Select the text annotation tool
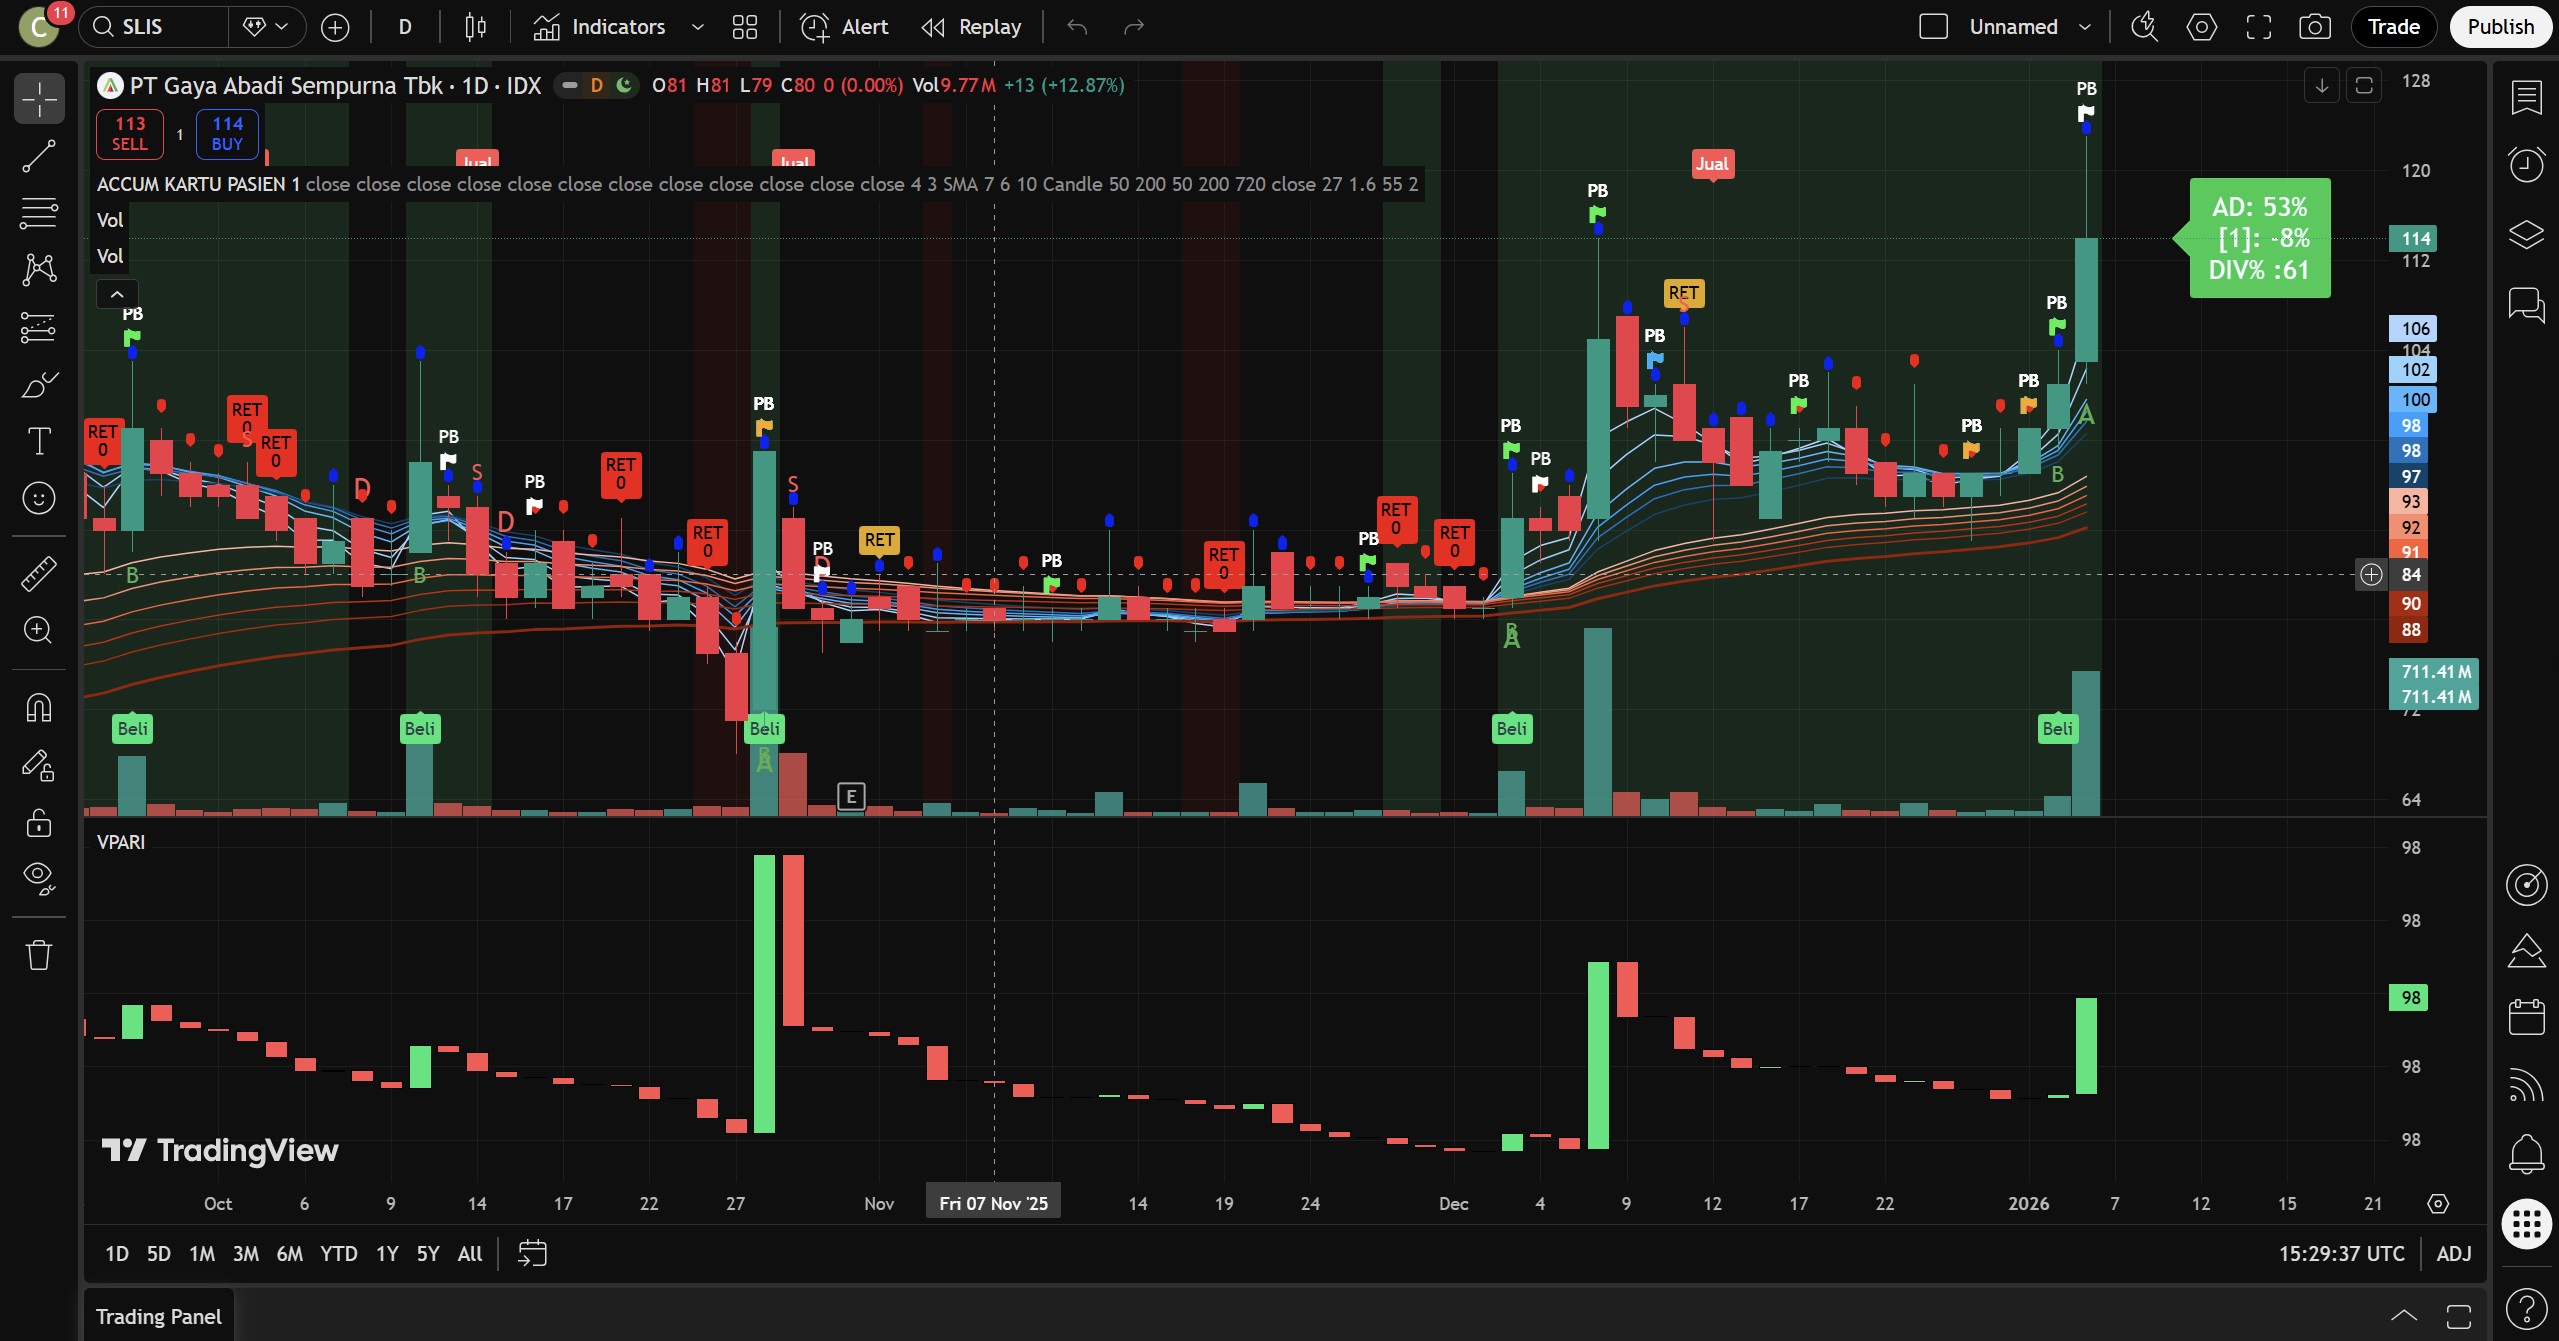 (39, 441)
